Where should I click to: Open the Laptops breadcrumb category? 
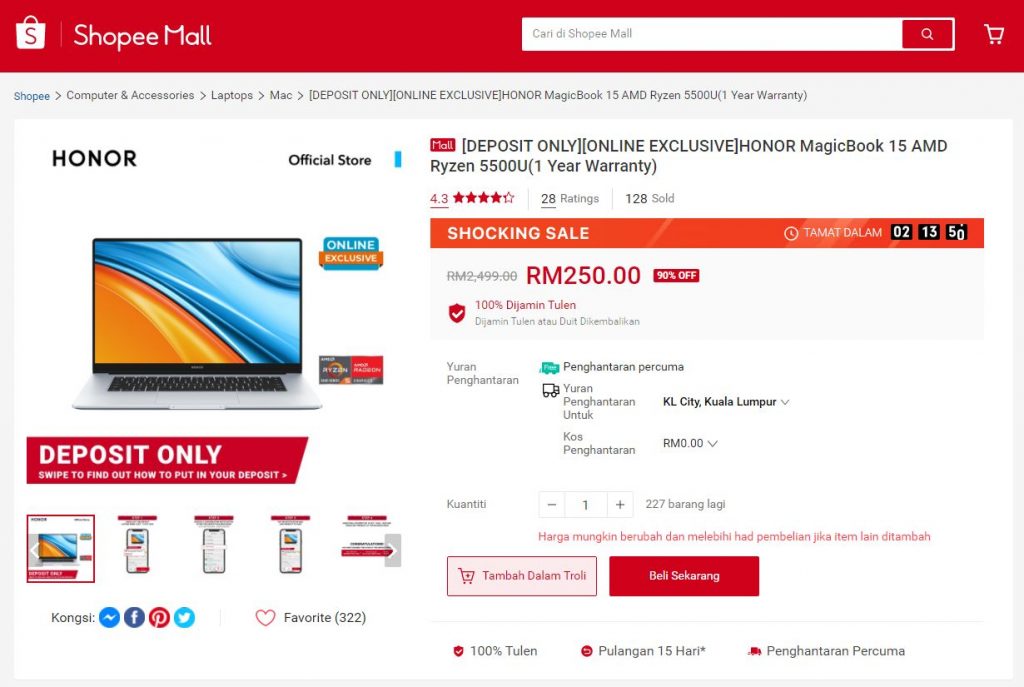(x=232, y=95)
